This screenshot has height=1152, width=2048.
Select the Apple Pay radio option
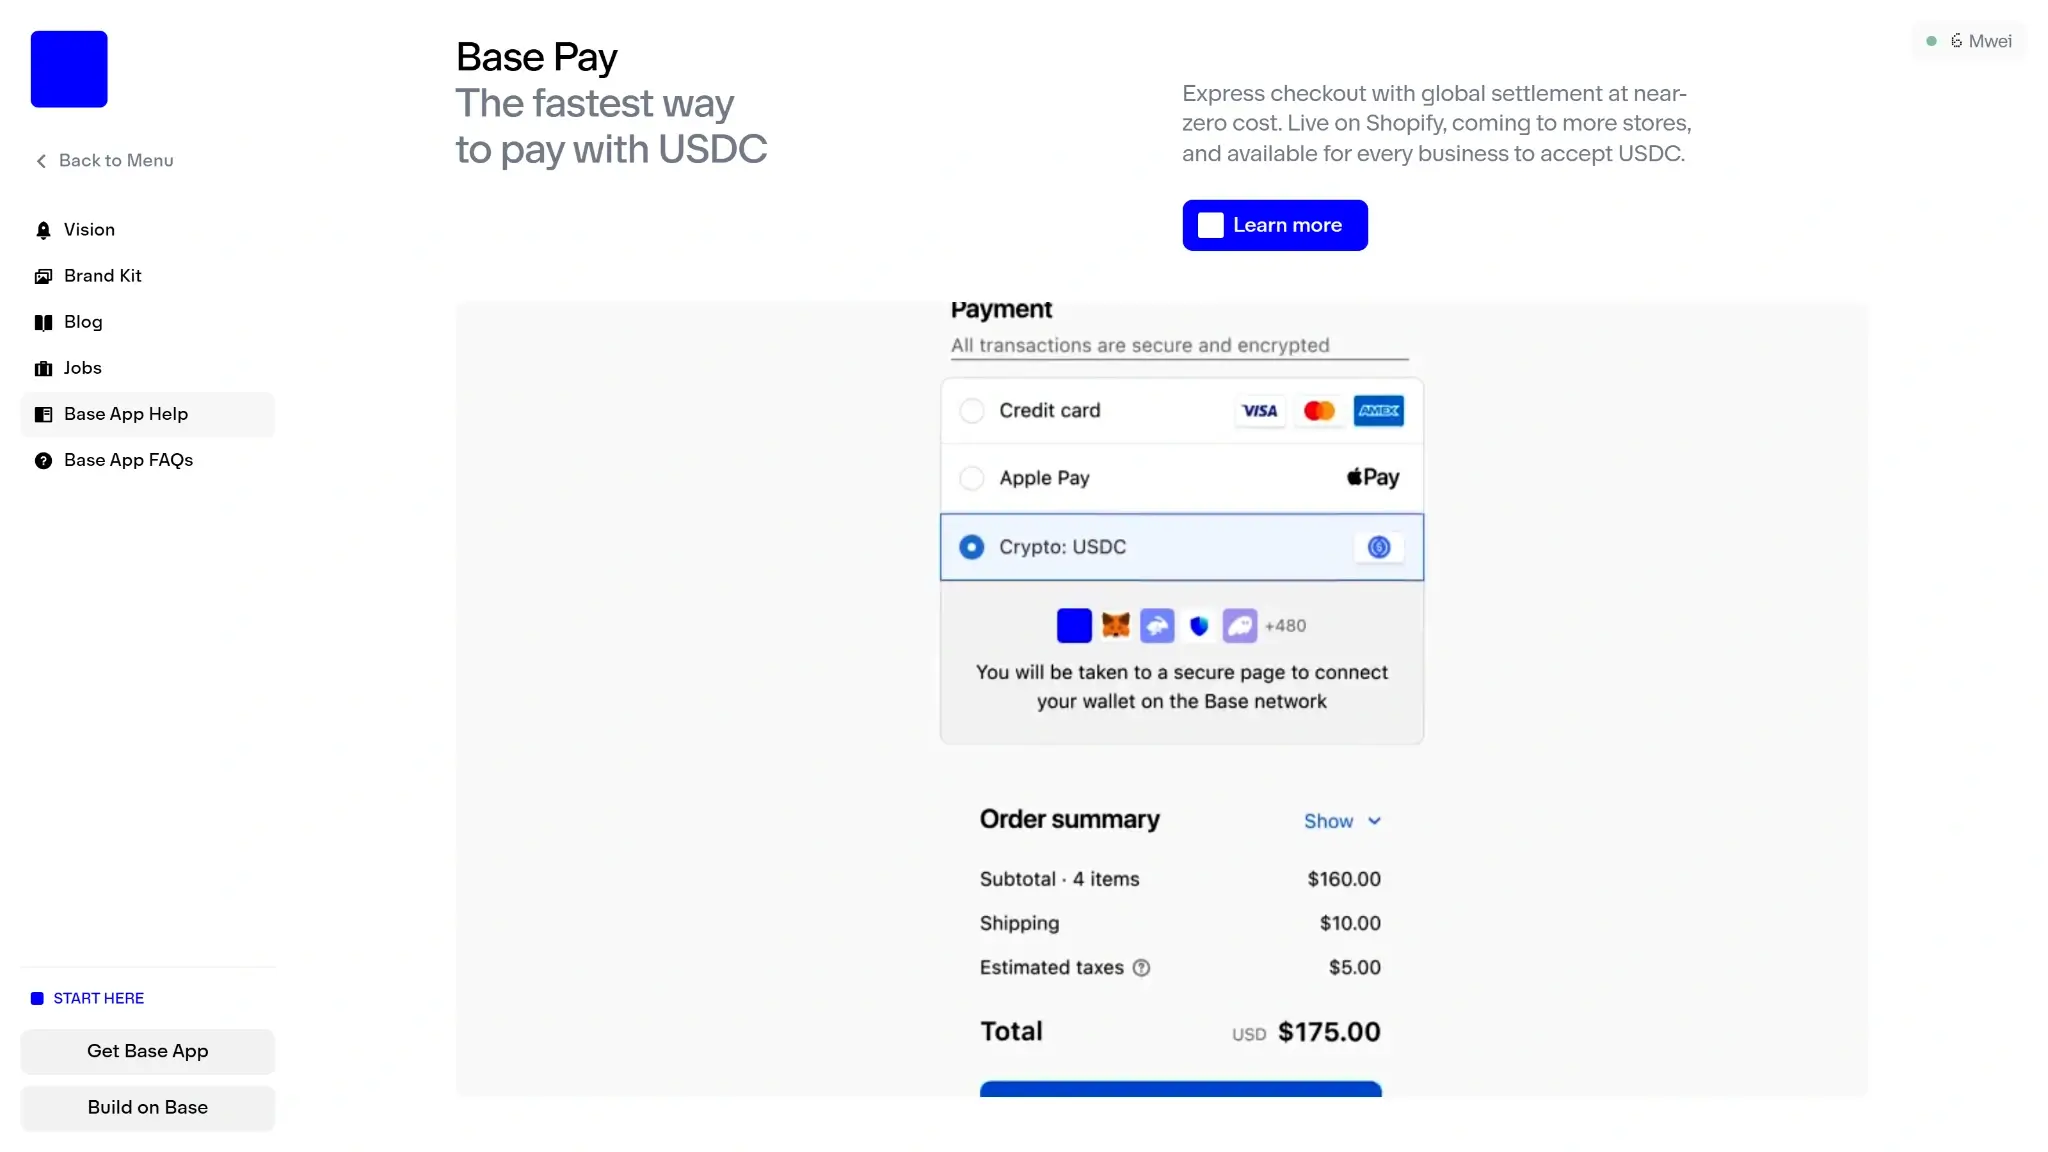coord(971,478)
